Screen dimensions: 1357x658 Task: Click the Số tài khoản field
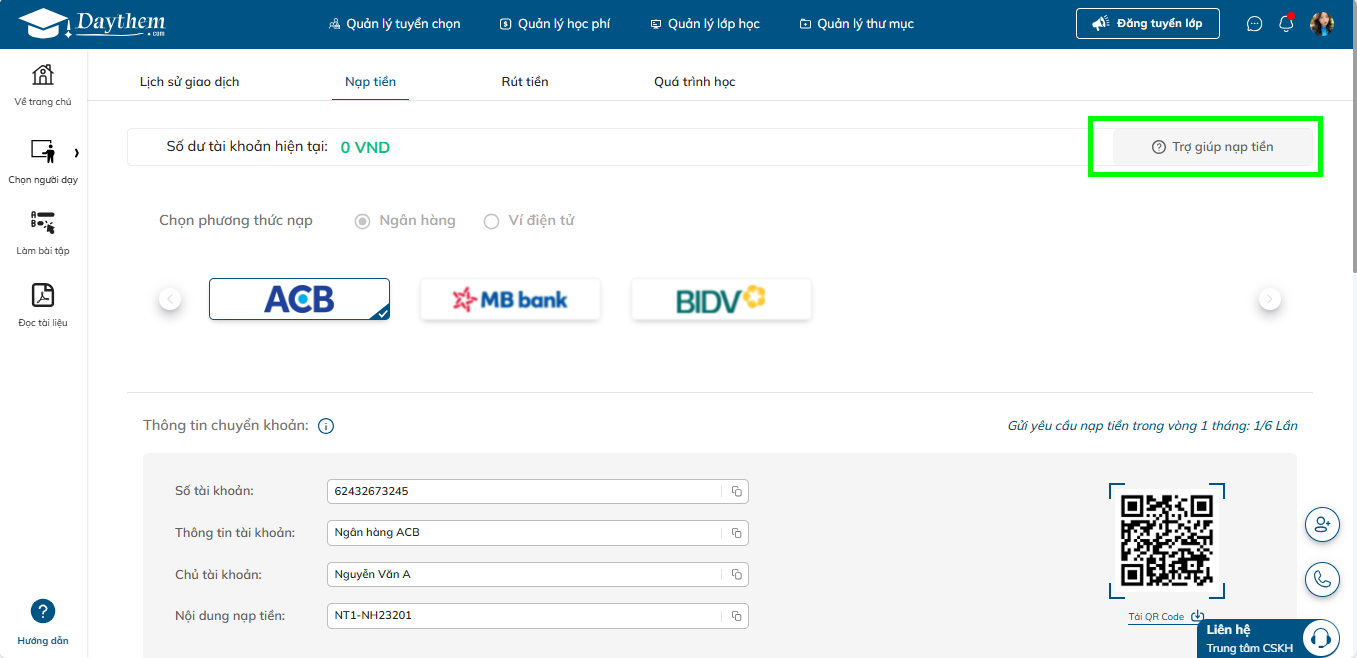[x=538, y=491]
